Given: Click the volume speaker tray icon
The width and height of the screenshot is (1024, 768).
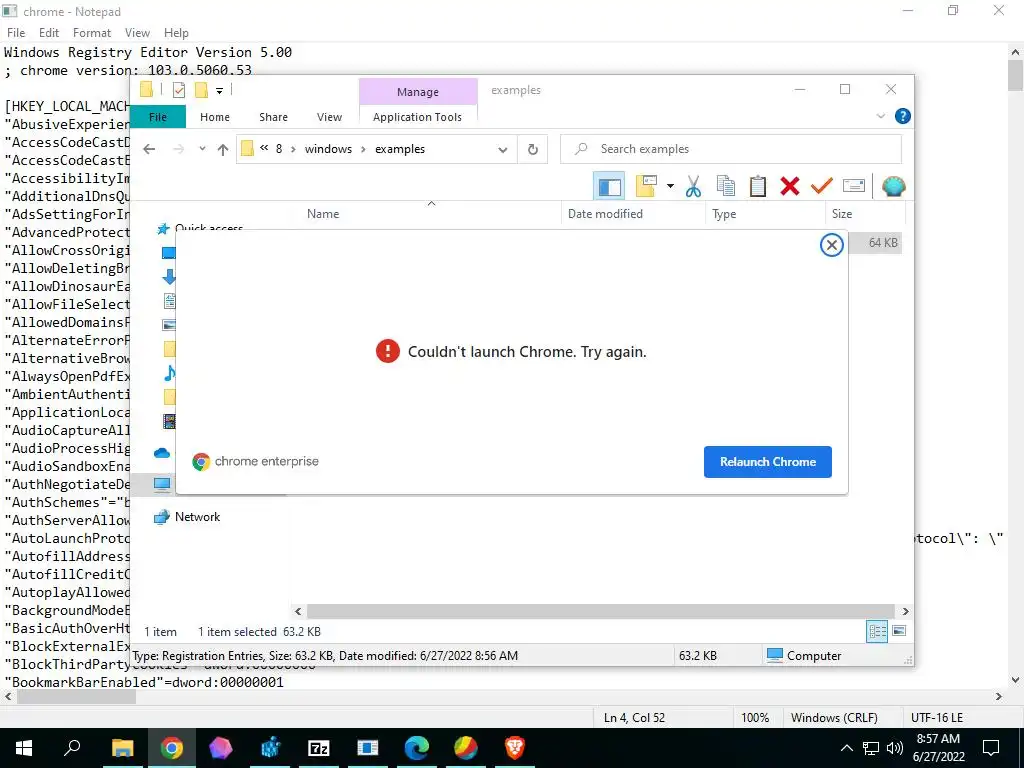Looking at the screenshot, I should pos(895,748).
